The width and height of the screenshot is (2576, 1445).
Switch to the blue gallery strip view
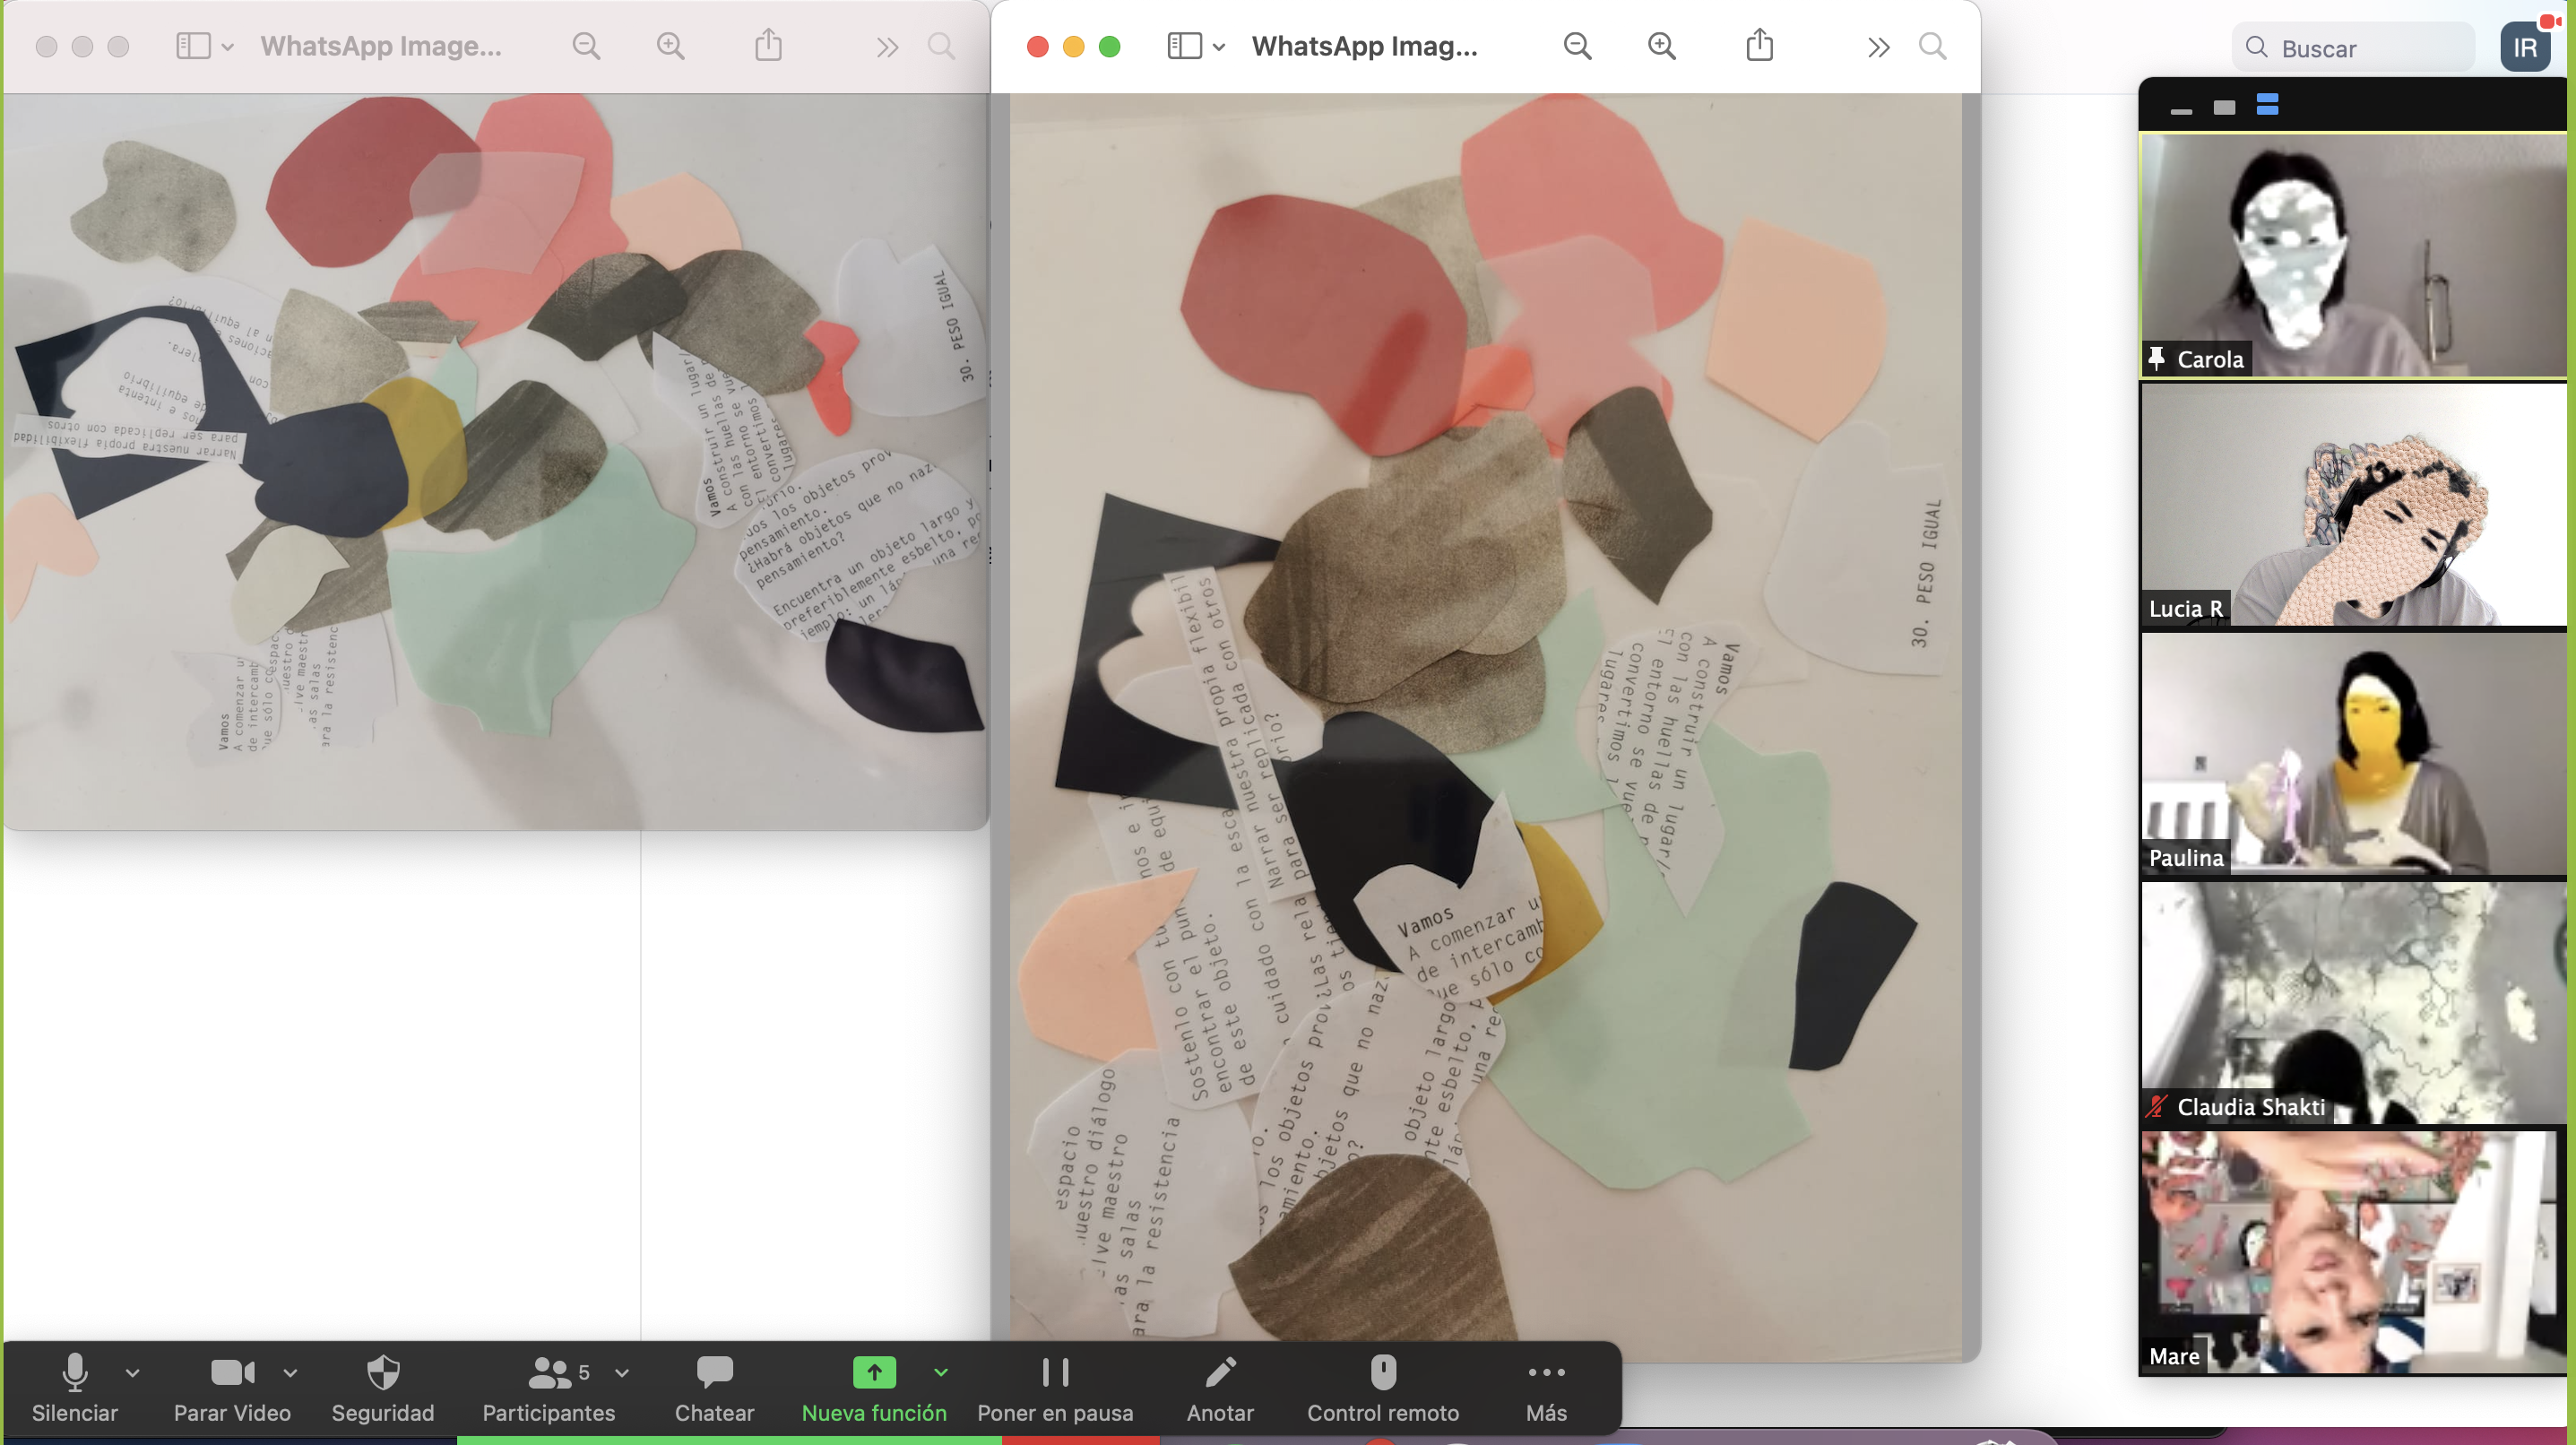tap(2267, 105)
